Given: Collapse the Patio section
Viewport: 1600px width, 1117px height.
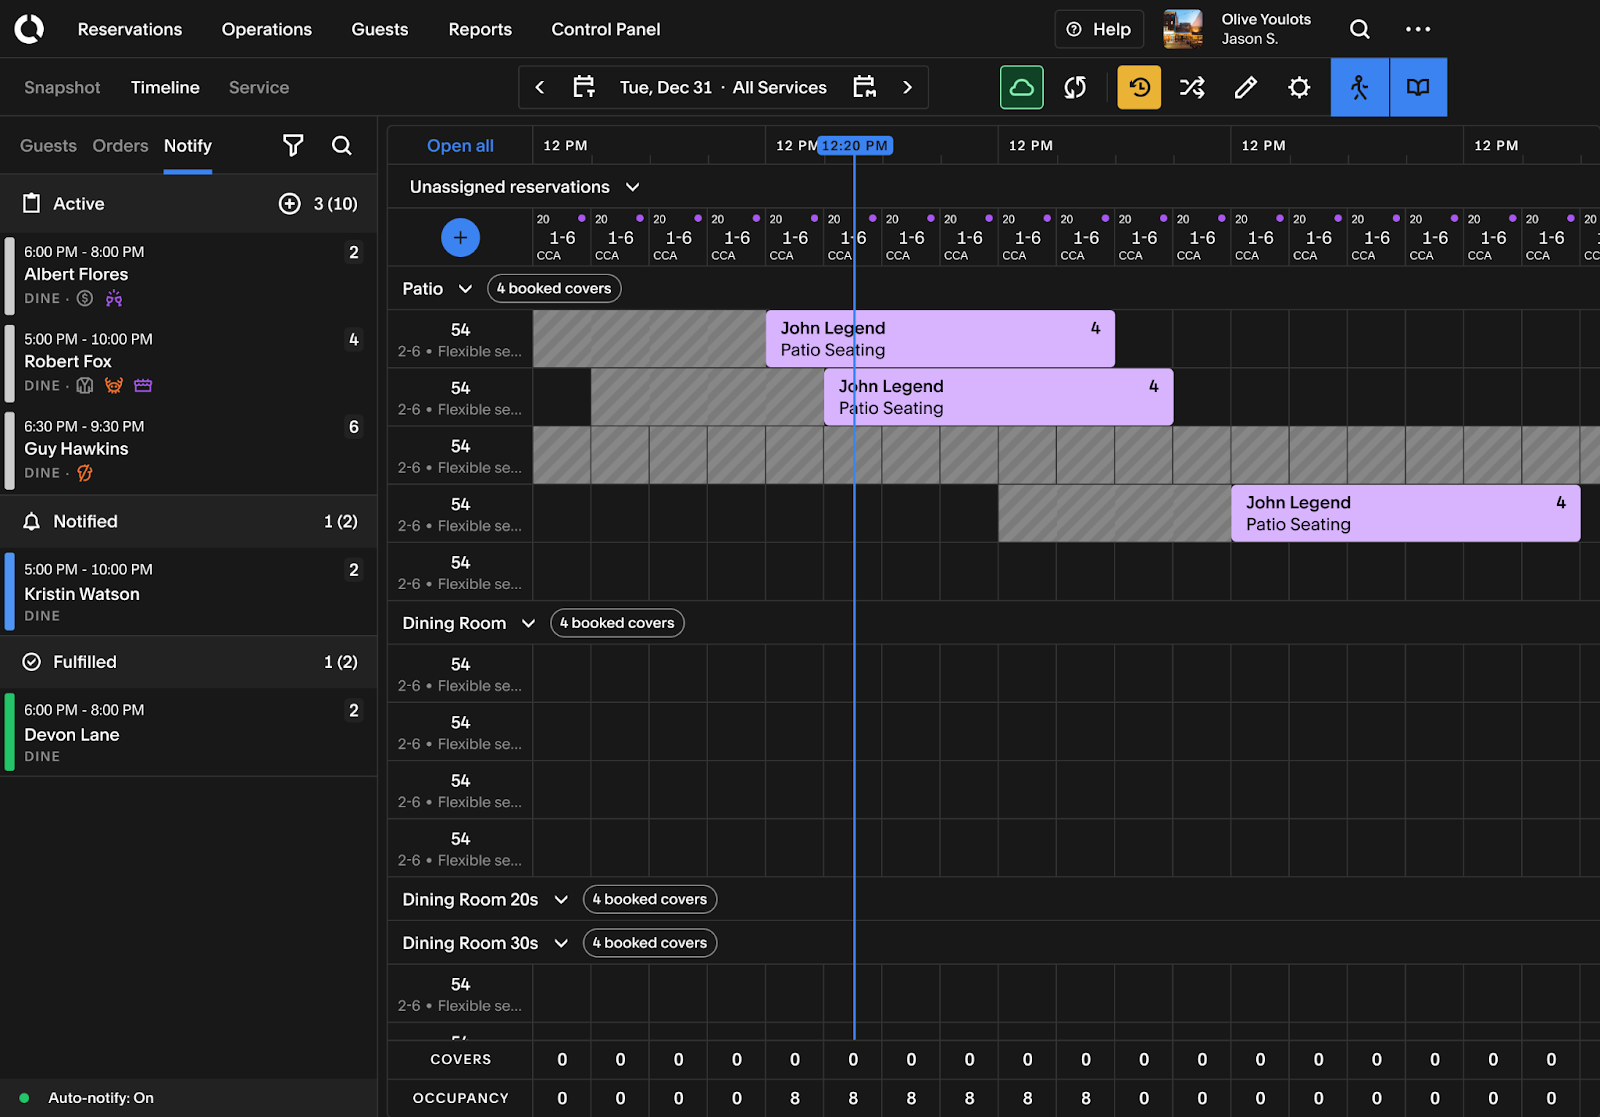Looking at the screenshot, I should point(465,289).
